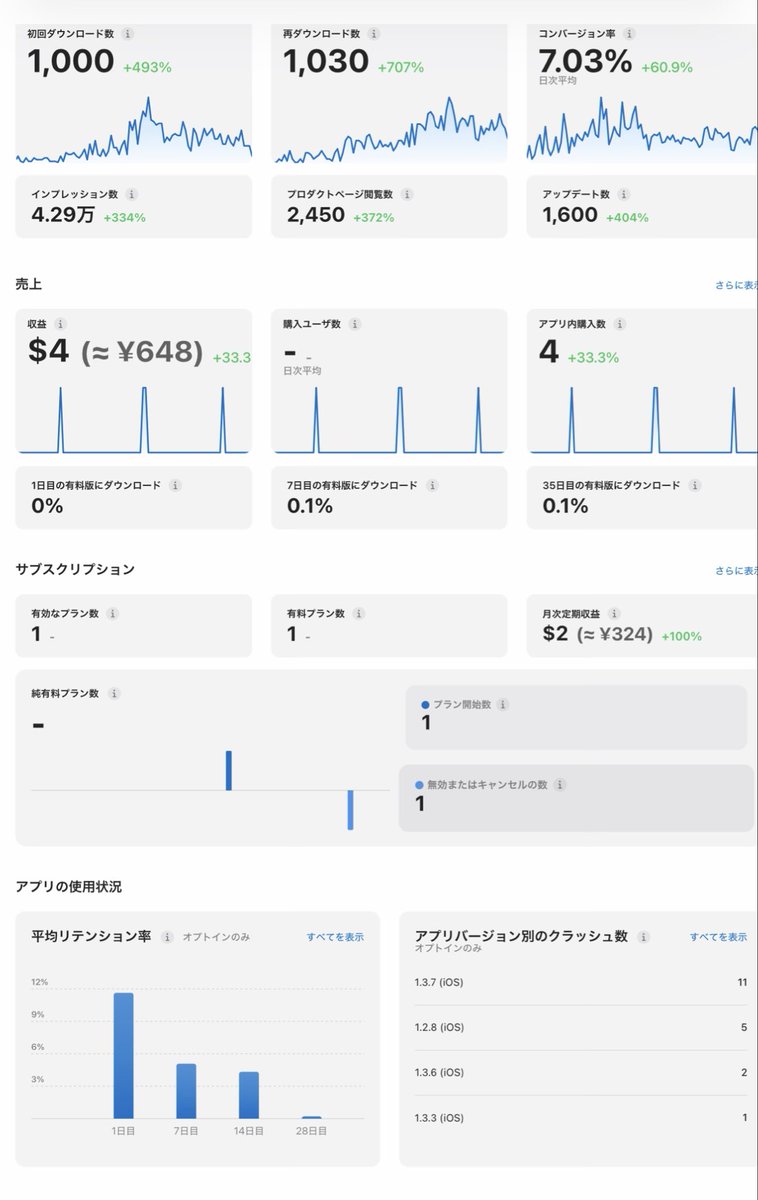Click the 購入ユーザ数 spike chart
The height and width of the screenshot is (1200, 758).
391,420
